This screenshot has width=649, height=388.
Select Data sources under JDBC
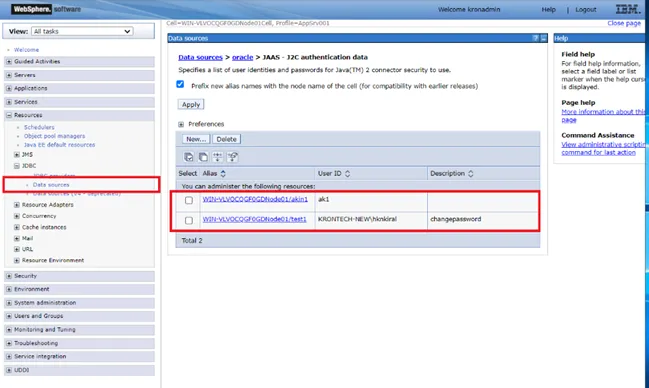point(51,185)
